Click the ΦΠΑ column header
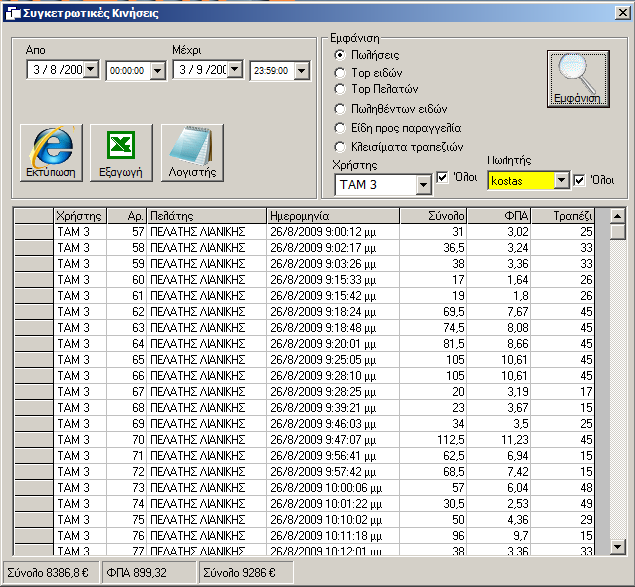 click(x=499, y=216)
